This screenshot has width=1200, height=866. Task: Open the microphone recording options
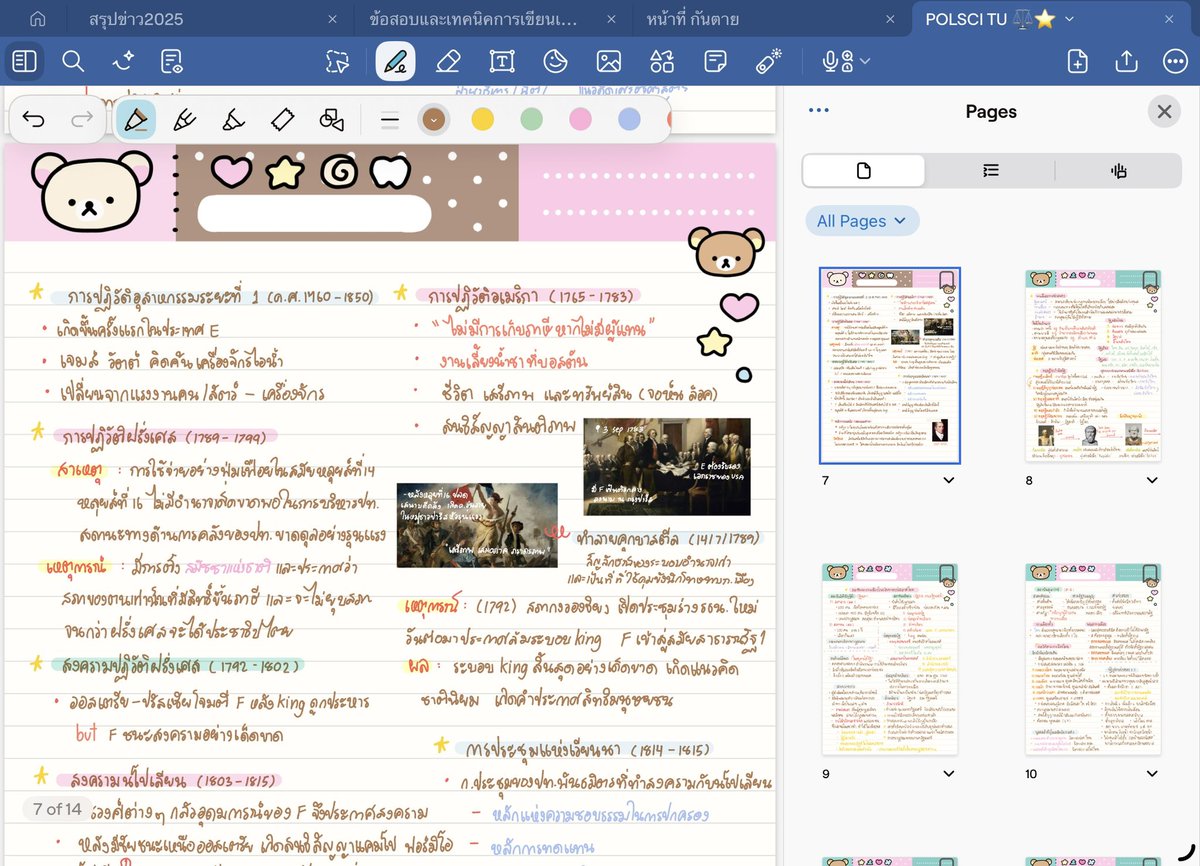845,62
